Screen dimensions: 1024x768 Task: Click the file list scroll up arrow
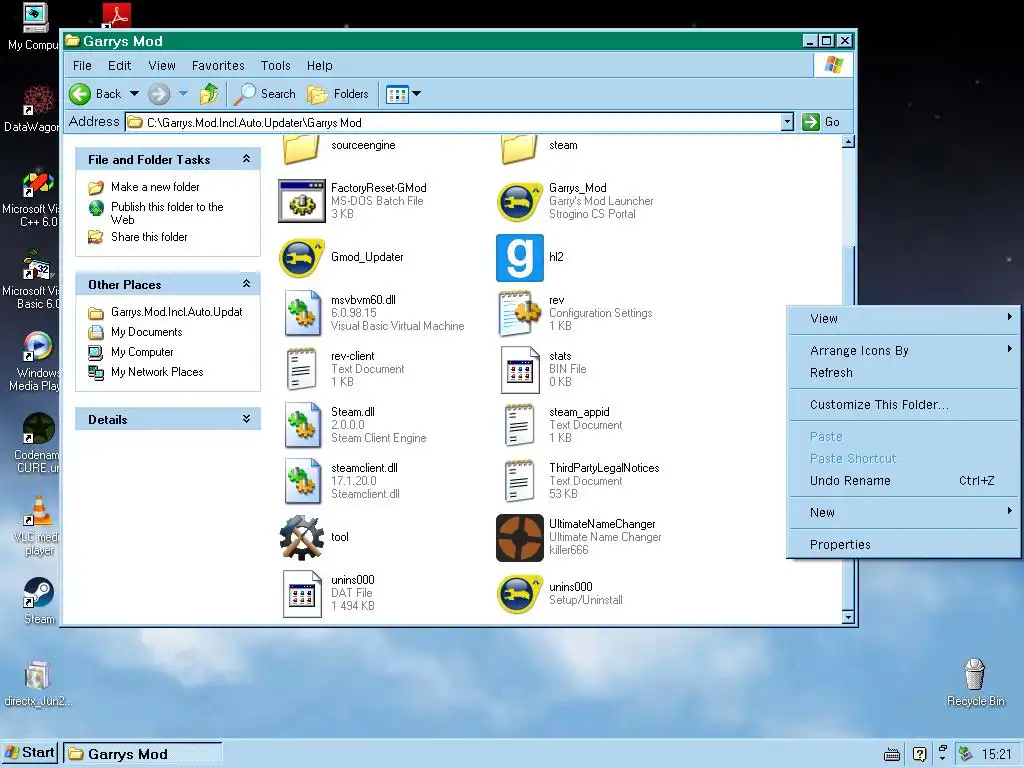point(848,142)
